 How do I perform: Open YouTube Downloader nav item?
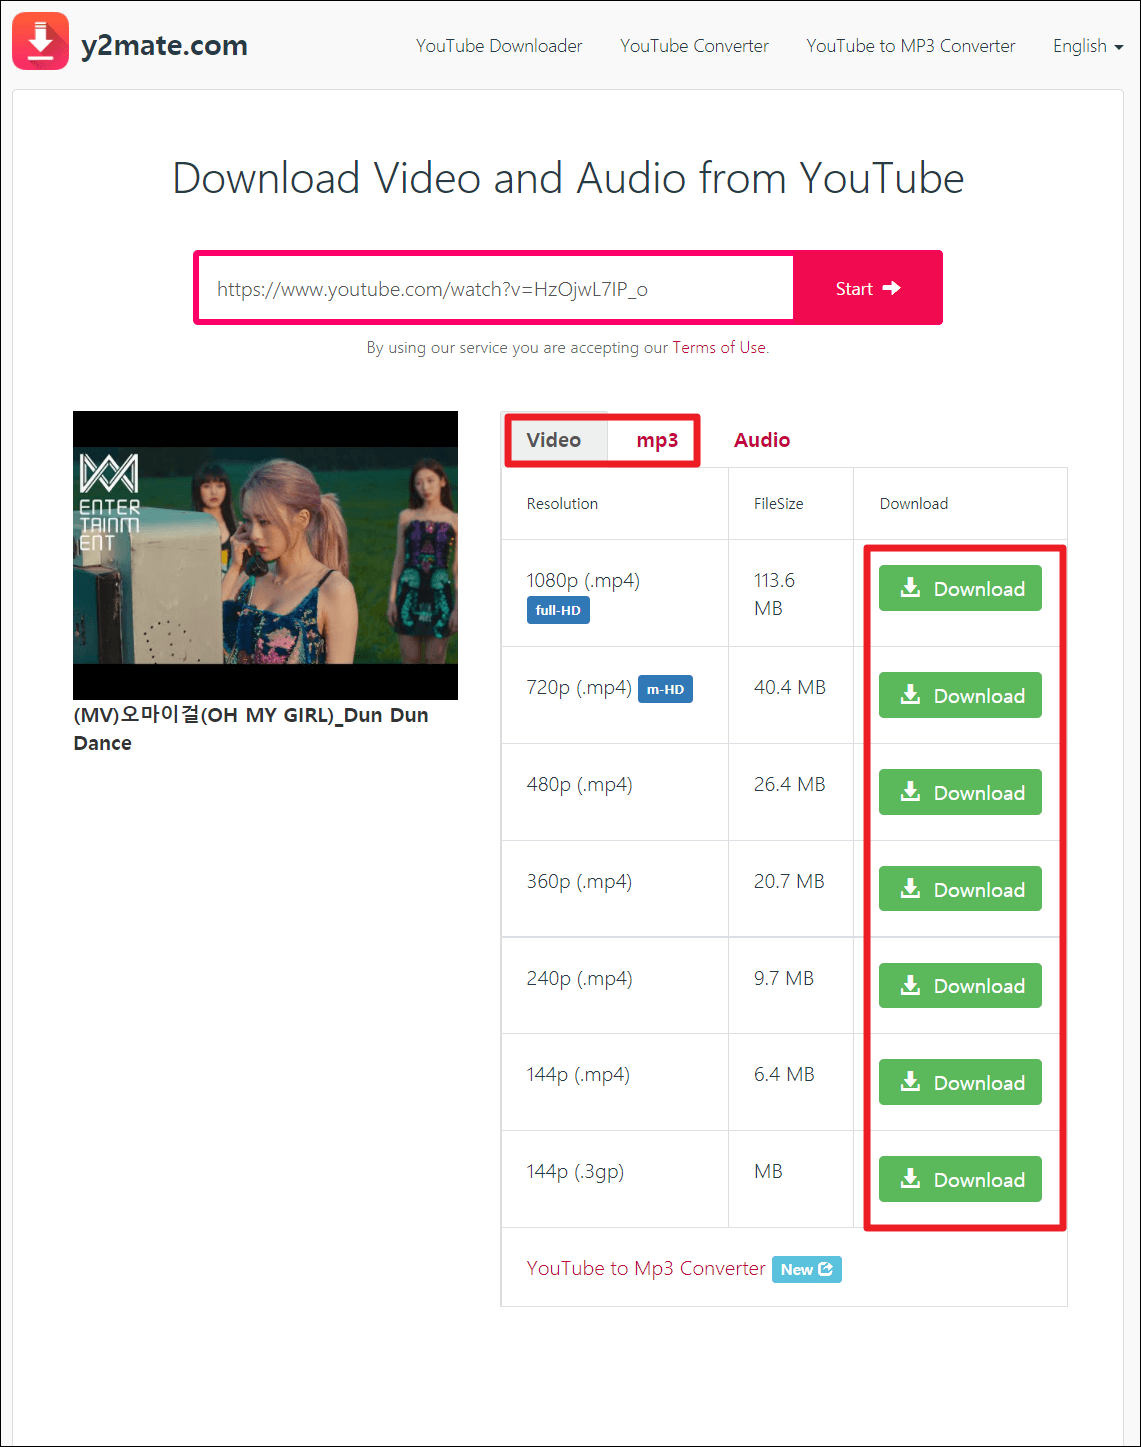click(x=499, y=46)
